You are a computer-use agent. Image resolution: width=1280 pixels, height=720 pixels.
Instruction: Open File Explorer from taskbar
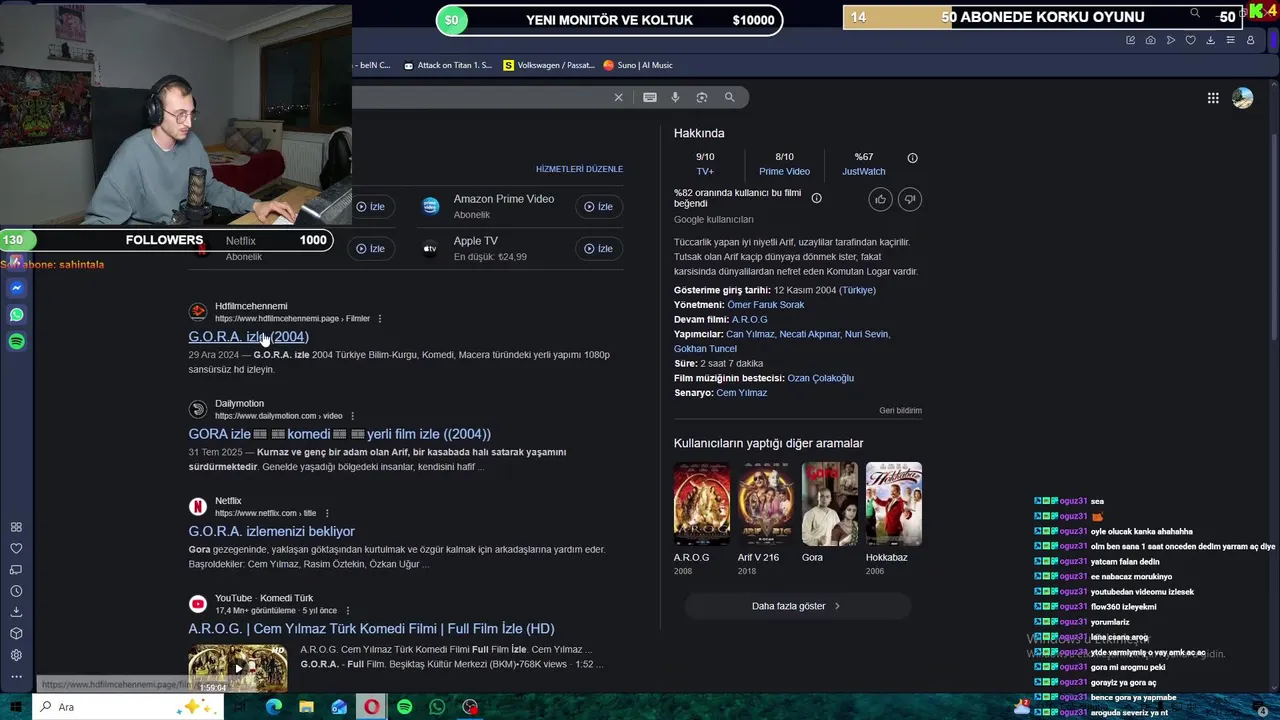[306, 707]
